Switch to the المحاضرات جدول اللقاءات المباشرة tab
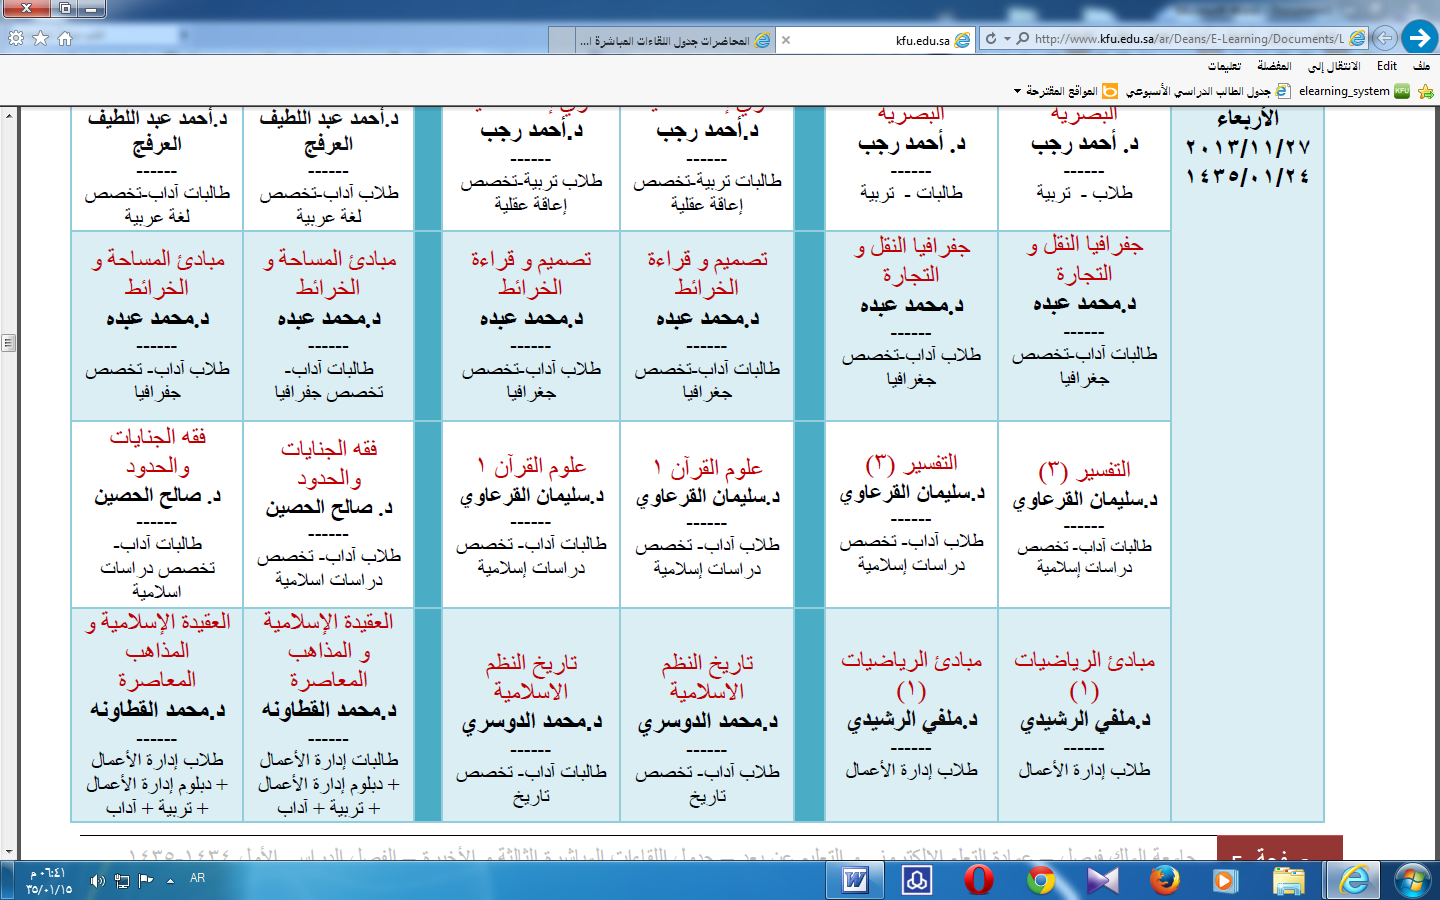The width and height of the screenshot is (1440, 900). [675, 40]
